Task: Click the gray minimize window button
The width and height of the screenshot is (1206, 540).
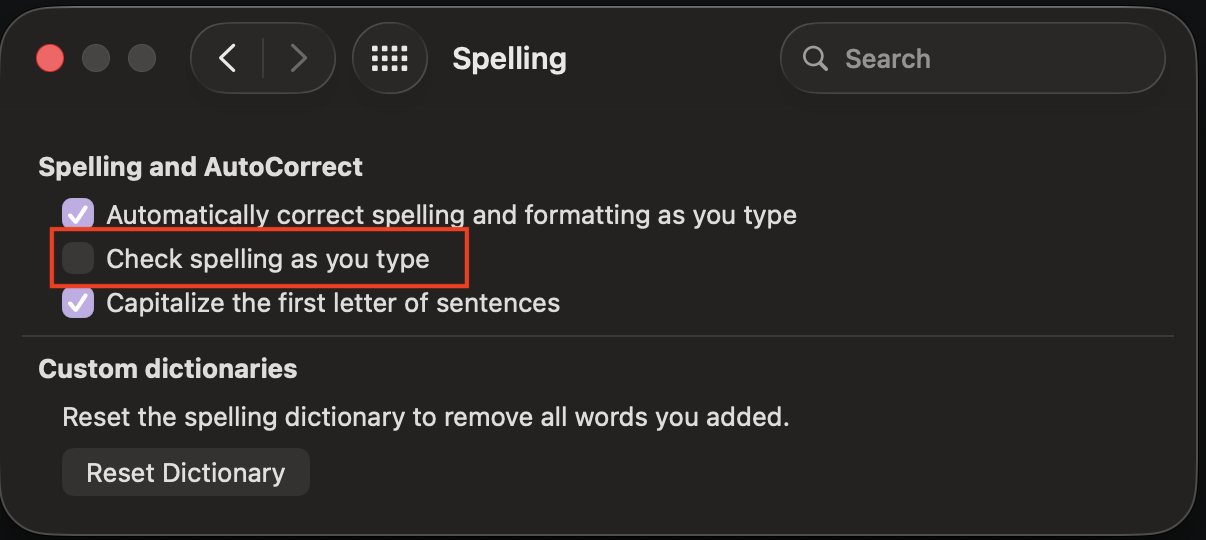Action: pos(96,59)
